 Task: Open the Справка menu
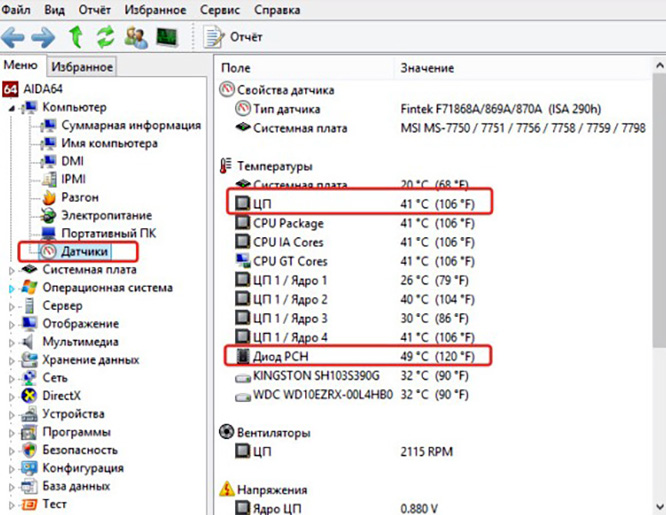click(x=277, y=9)
